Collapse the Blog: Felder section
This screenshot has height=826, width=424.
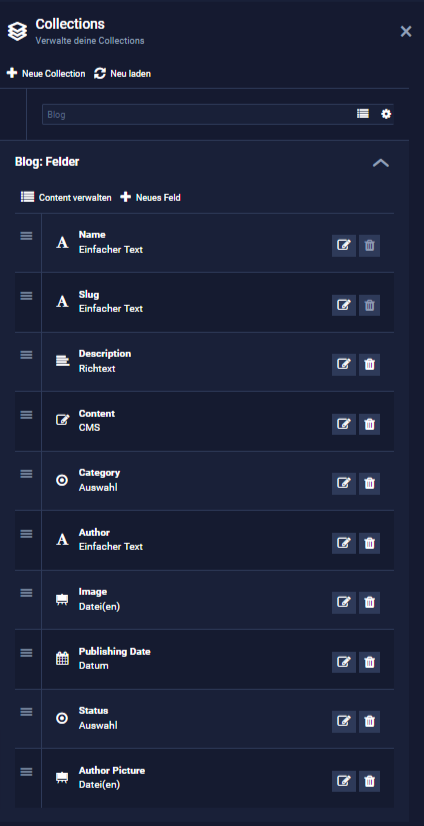click(381, 163)
